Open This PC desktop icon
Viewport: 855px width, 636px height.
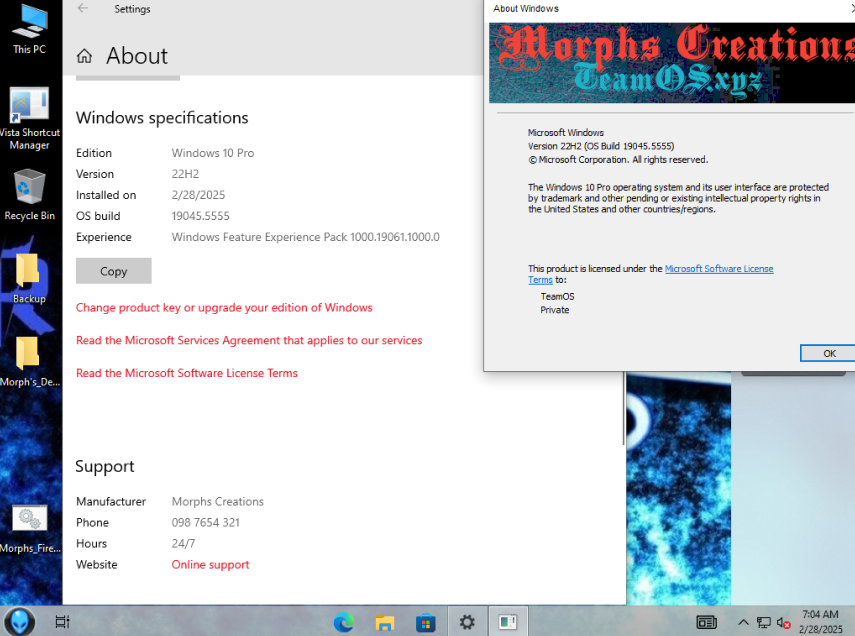pos(29,28)
